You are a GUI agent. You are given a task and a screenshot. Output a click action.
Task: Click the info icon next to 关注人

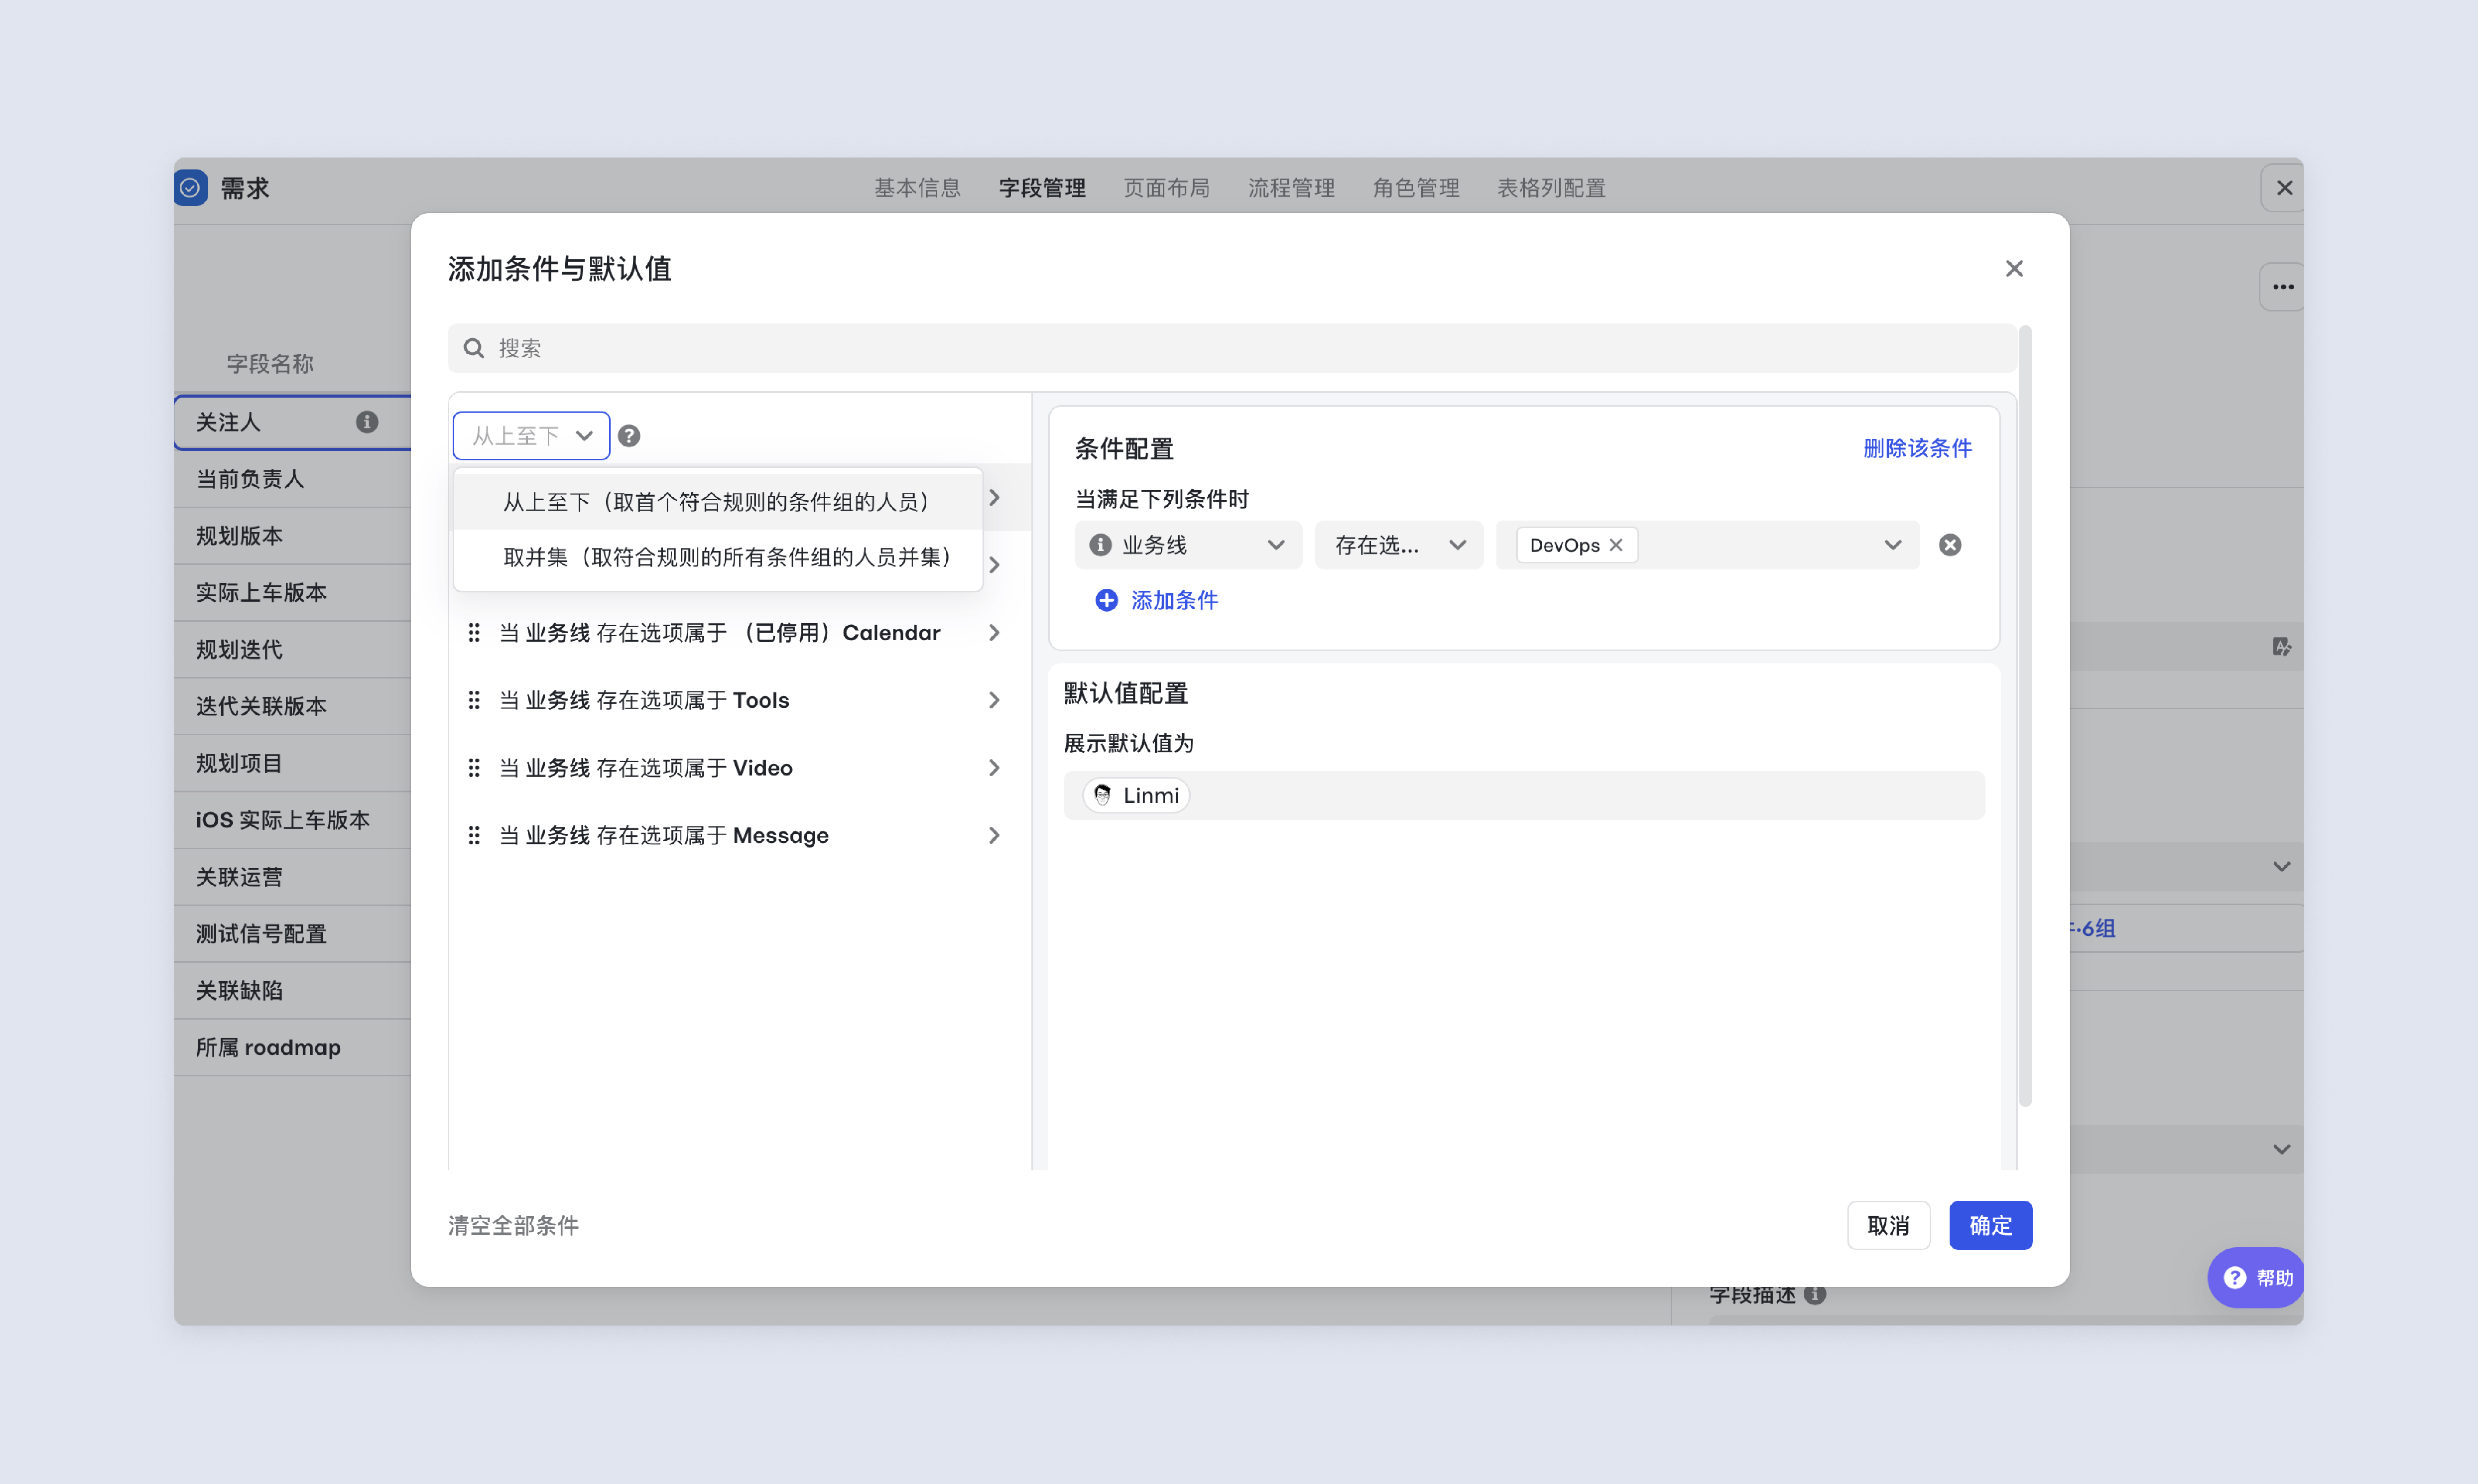pos(367,422)
